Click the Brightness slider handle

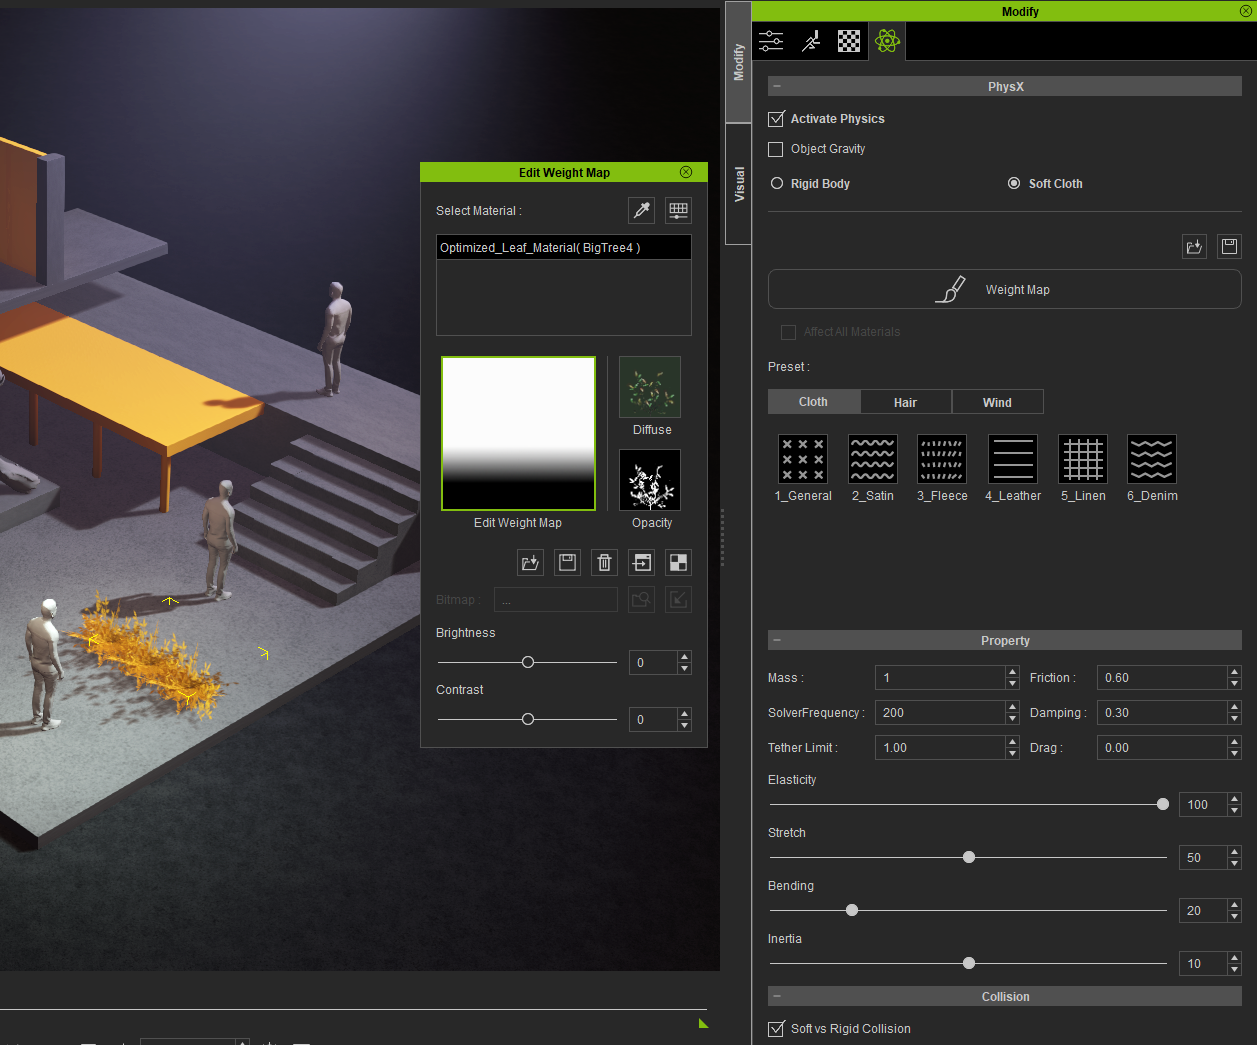tap(528, 662)
